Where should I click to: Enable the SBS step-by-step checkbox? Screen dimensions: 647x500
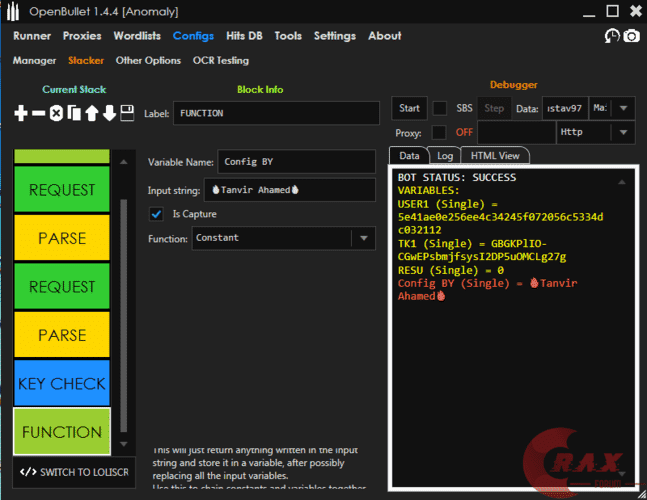(x=439, y=108)
